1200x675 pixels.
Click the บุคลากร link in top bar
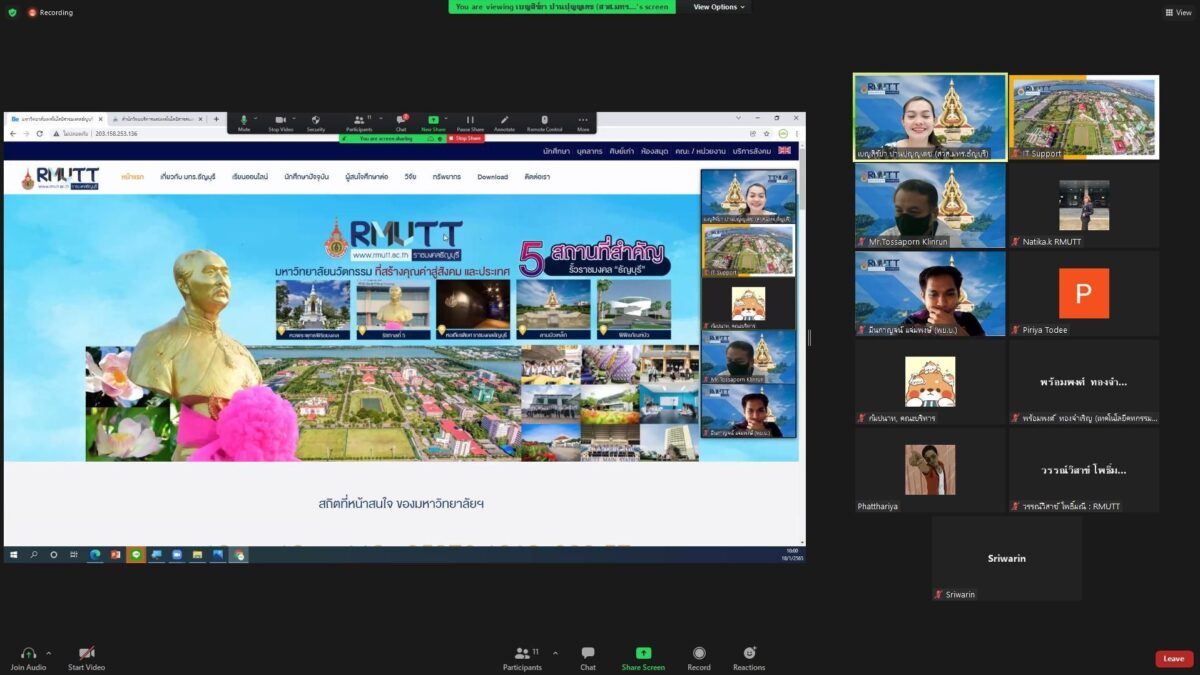(x=590, y=151)
